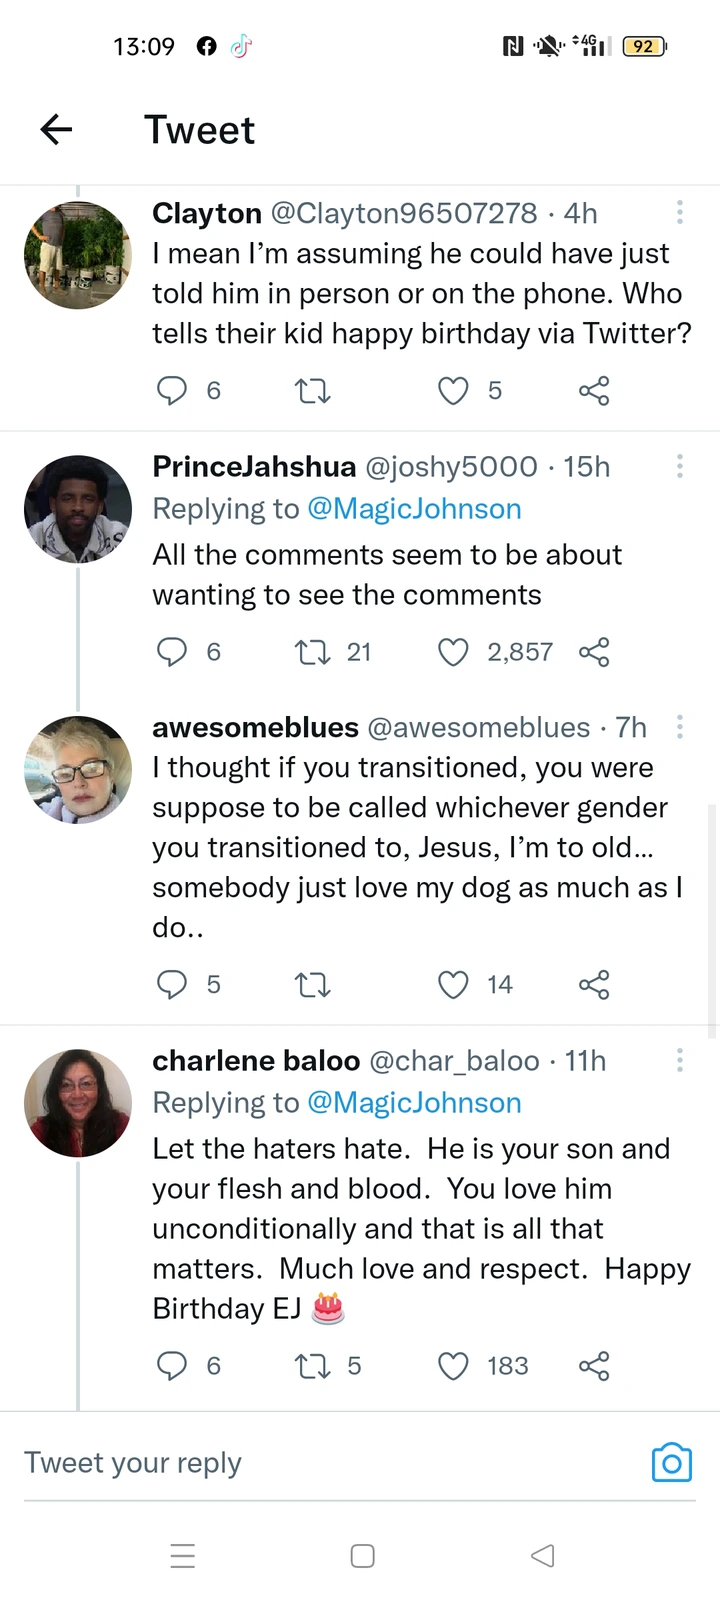Share Clayton's tweet
Image resolution: width=720 pixels, height=1600 pixels.
click(x=594, y=390)
